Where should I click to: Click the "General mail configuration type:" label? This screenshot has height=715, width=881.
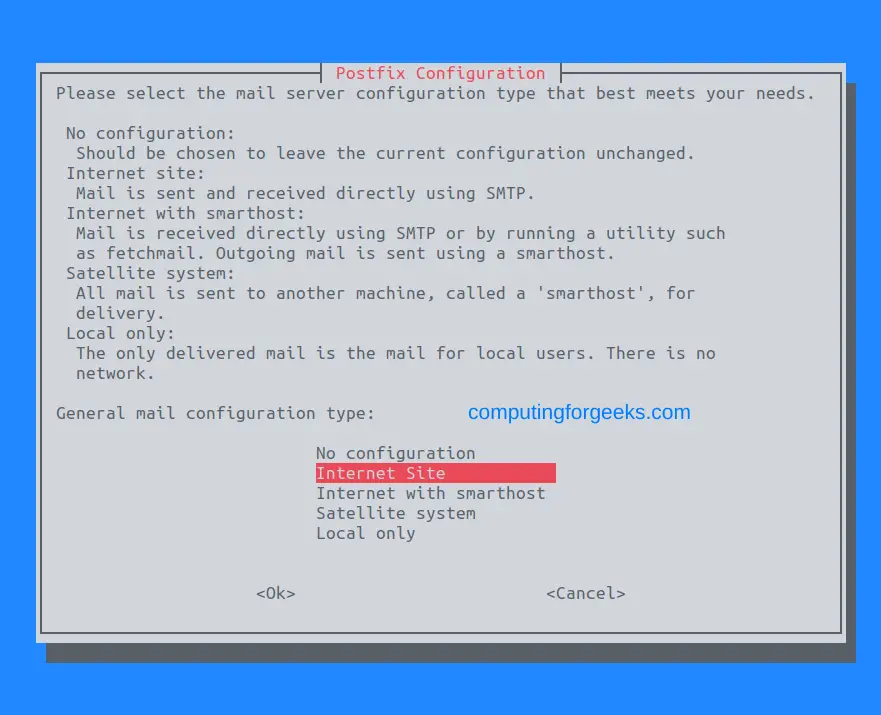coord(215,413)
